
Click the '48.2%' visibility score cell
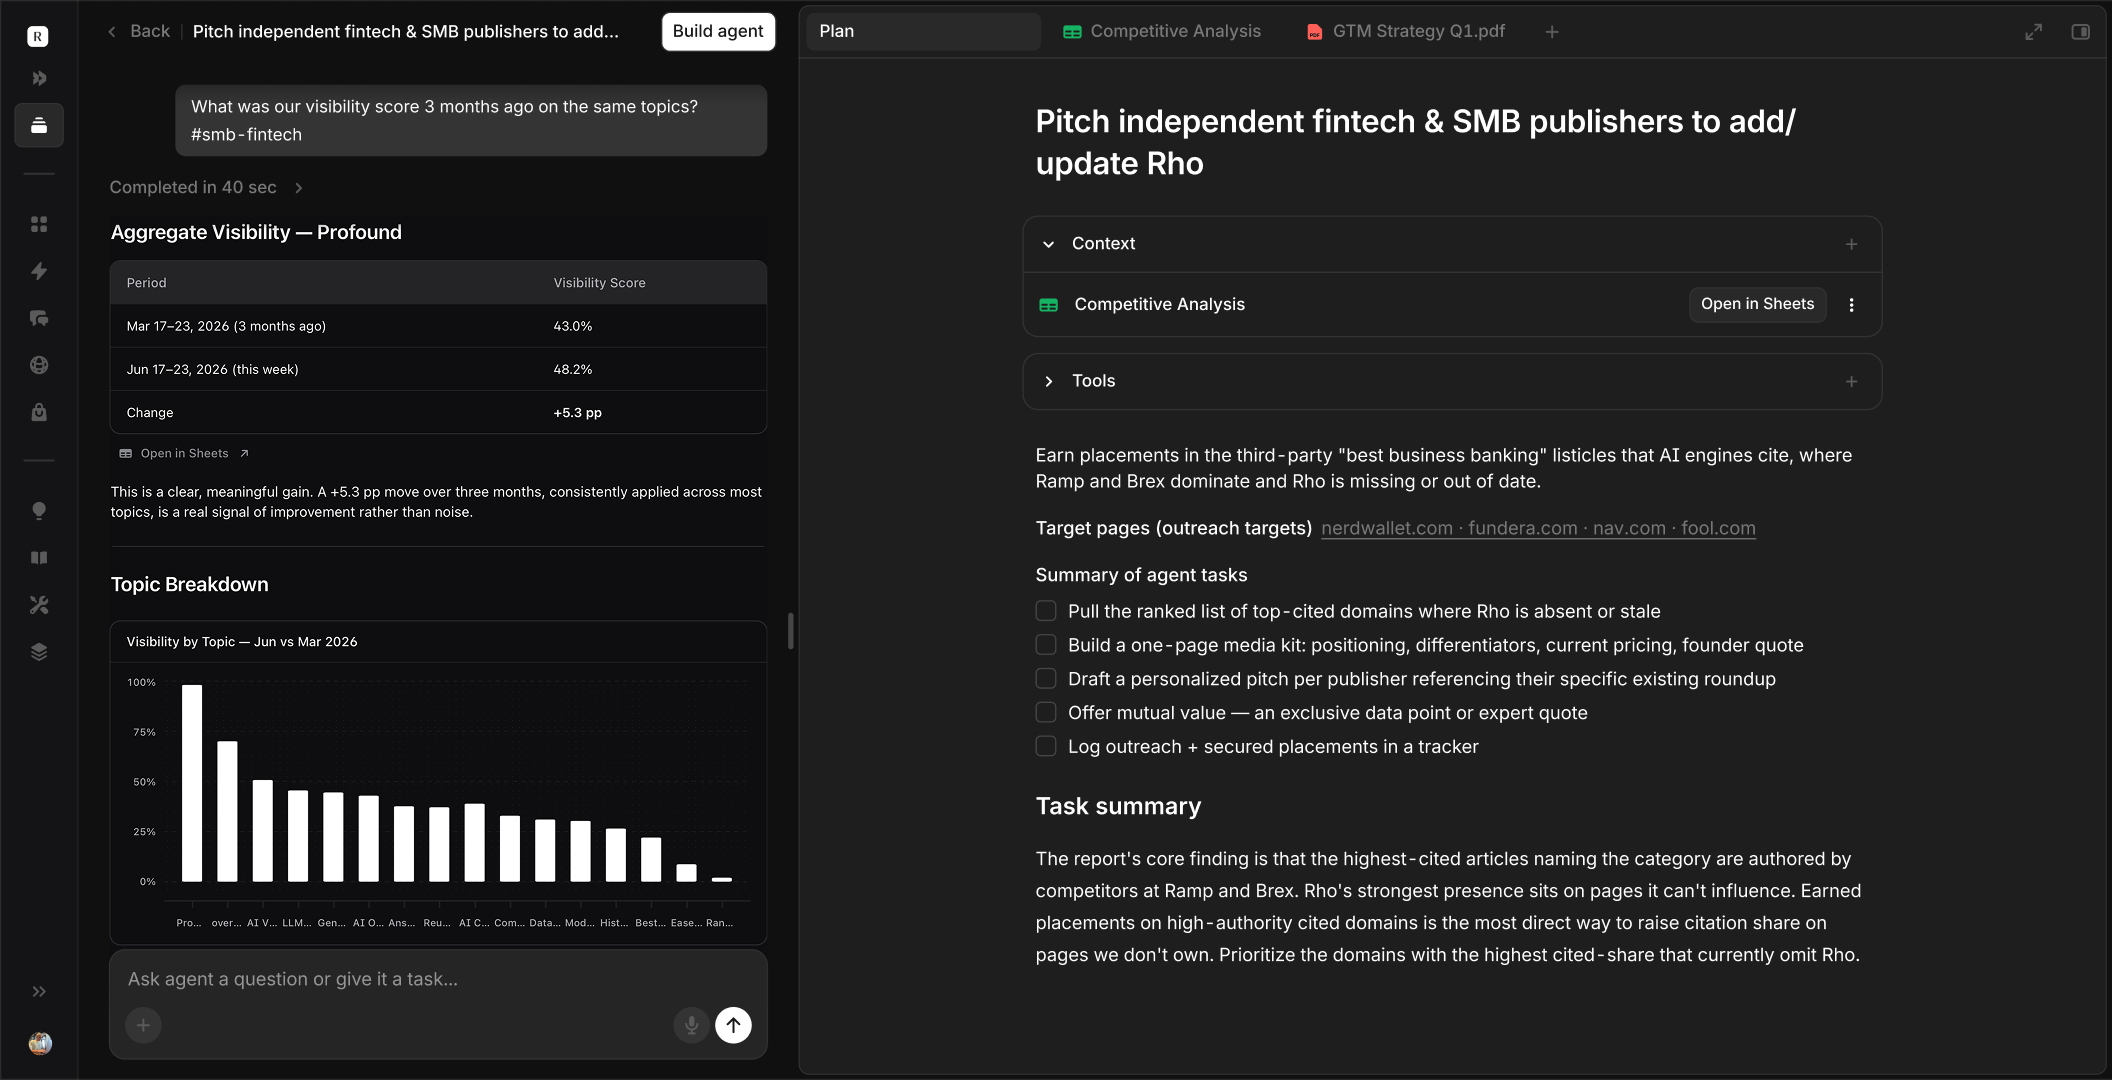573,370
